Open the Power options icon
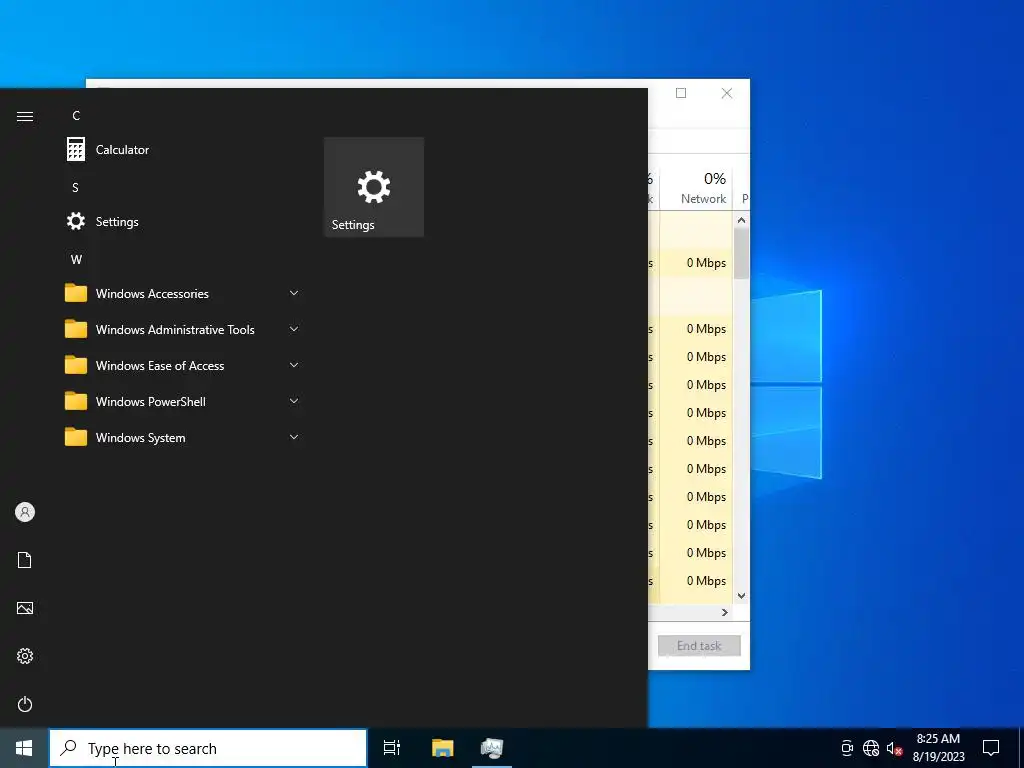Viewport: 1024px width, 768px height. coord(25,704)
